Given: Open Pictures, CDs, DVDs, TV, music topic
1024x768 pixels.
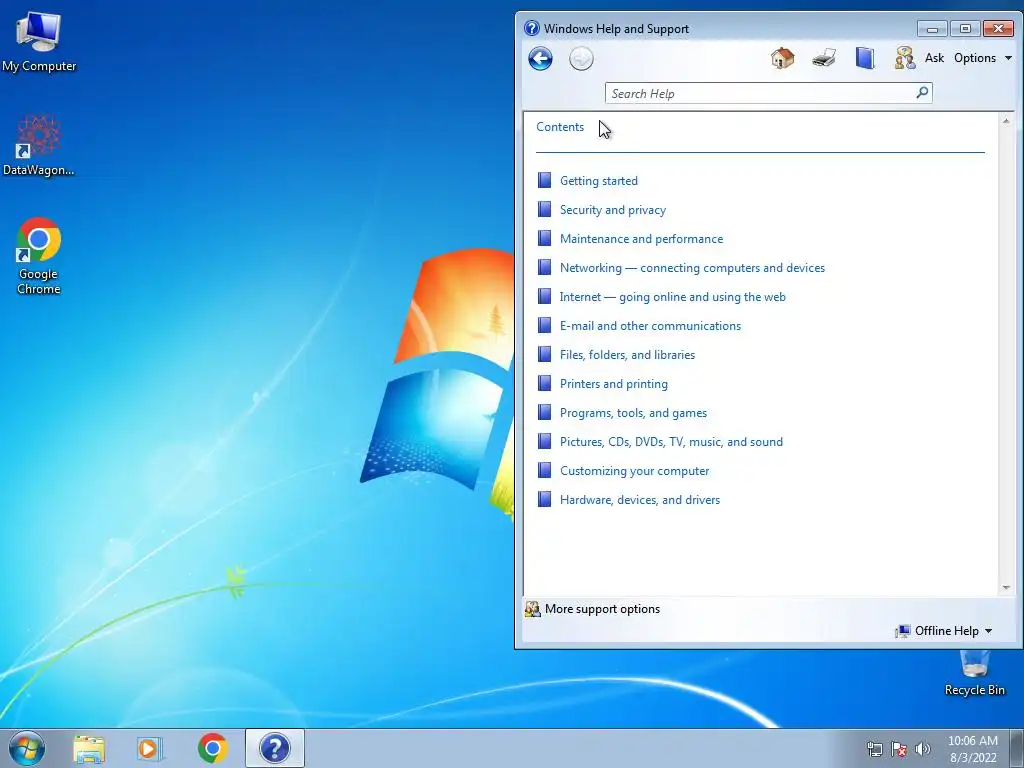Looking at the screenshot, I should [x=671, y=442].
